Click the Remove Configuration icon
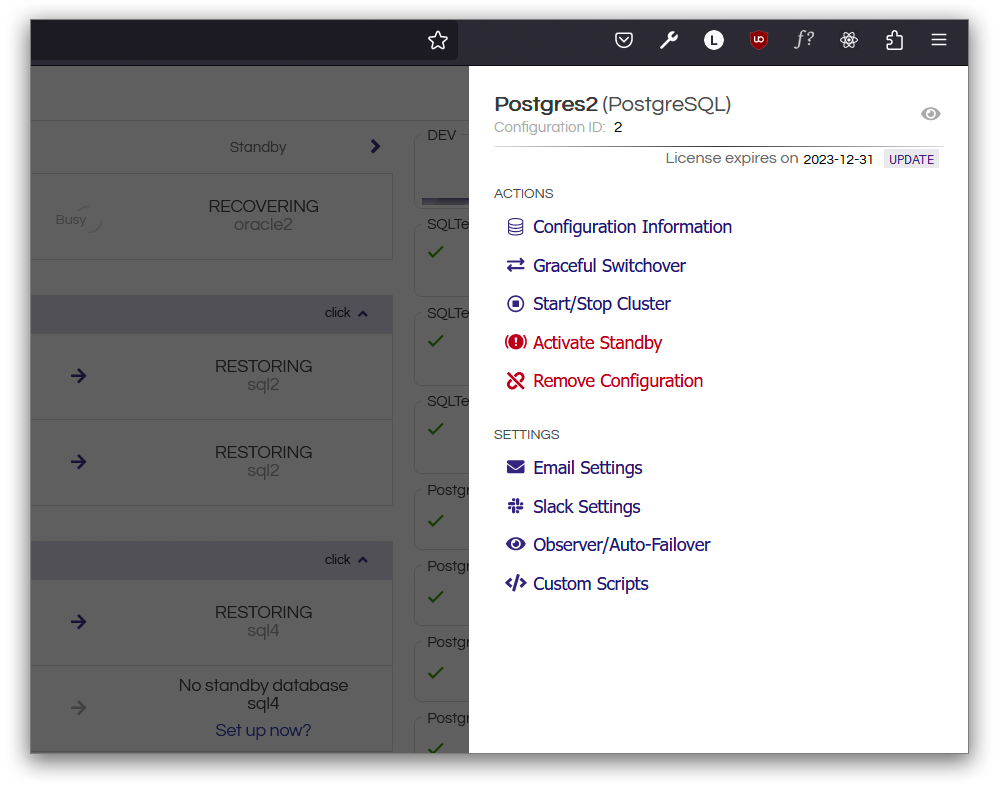Viewport: 1000px width, 812px height. point(515,380)
